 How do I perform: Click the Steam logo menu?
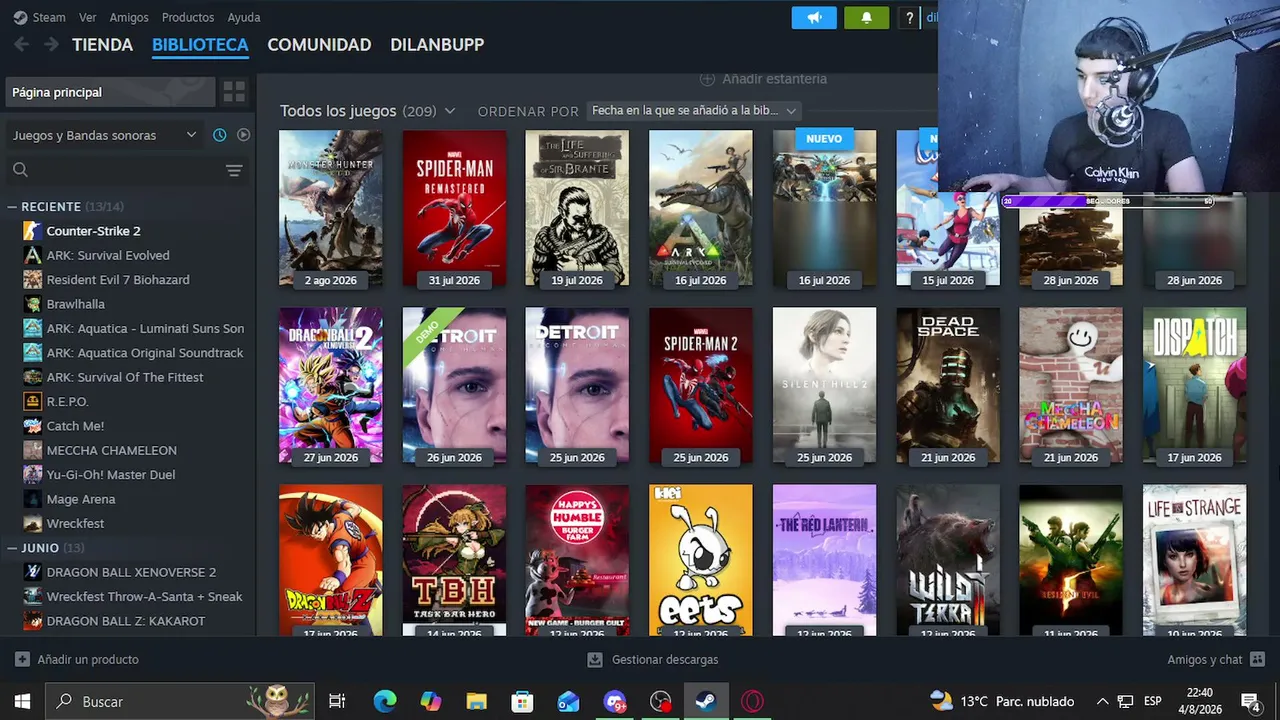click(x=20, y=17)
